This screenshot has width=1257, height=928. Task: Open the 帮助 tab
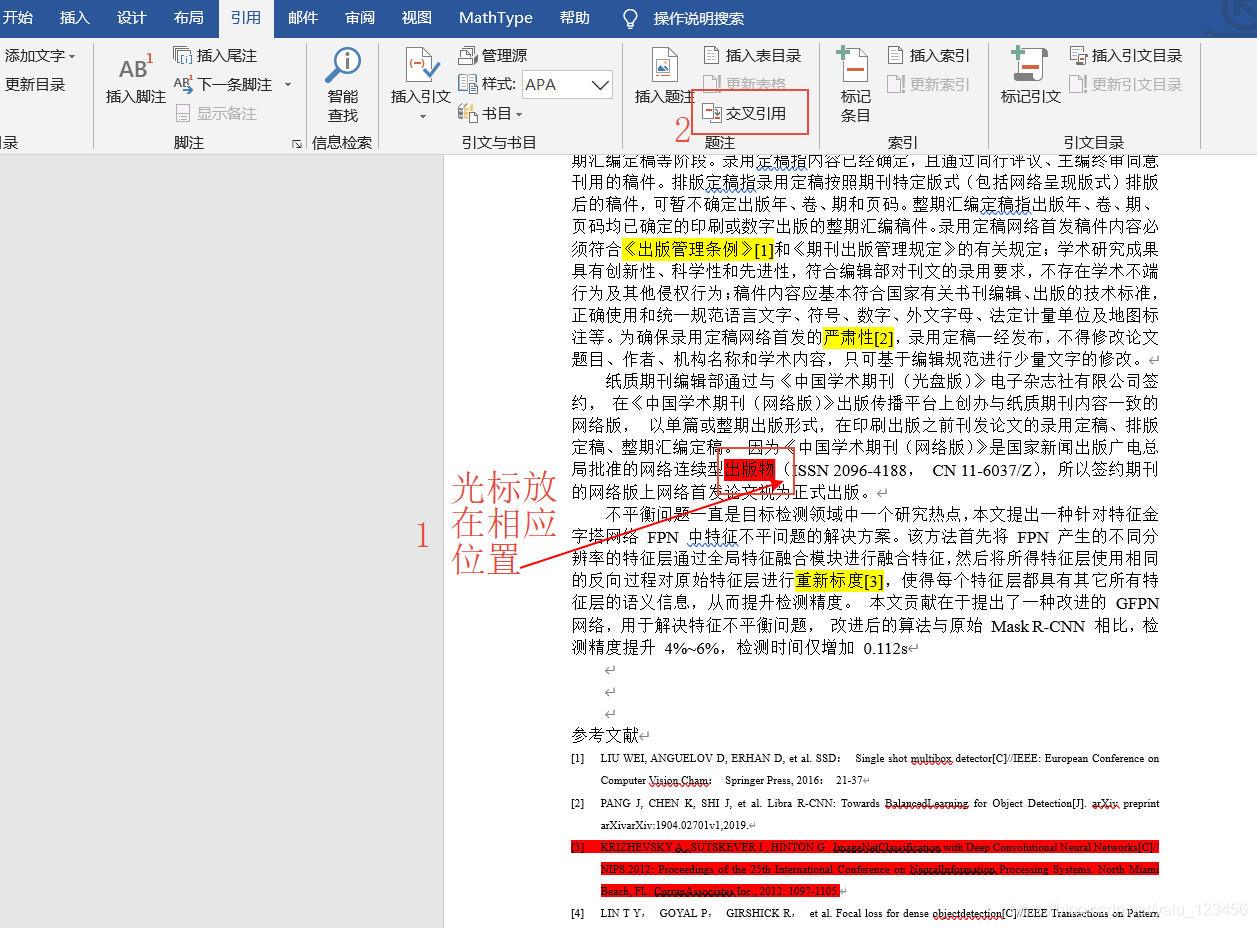coord(574,18)
